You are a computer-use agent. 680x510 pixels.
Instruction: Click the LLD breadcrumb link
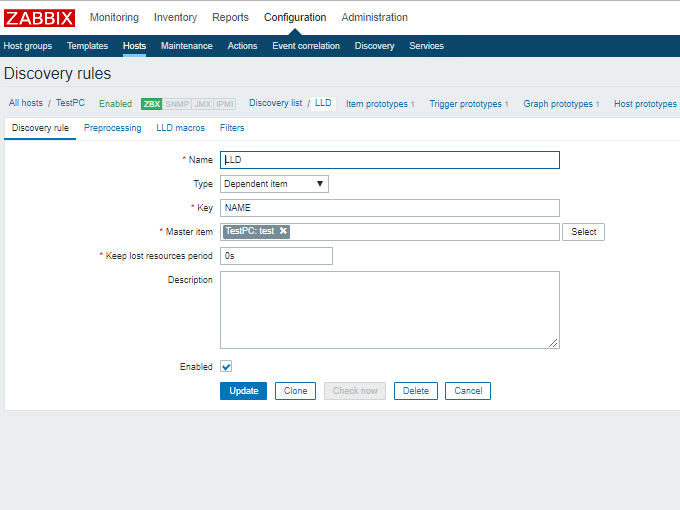pyautogui.click(x=323, y=103)
